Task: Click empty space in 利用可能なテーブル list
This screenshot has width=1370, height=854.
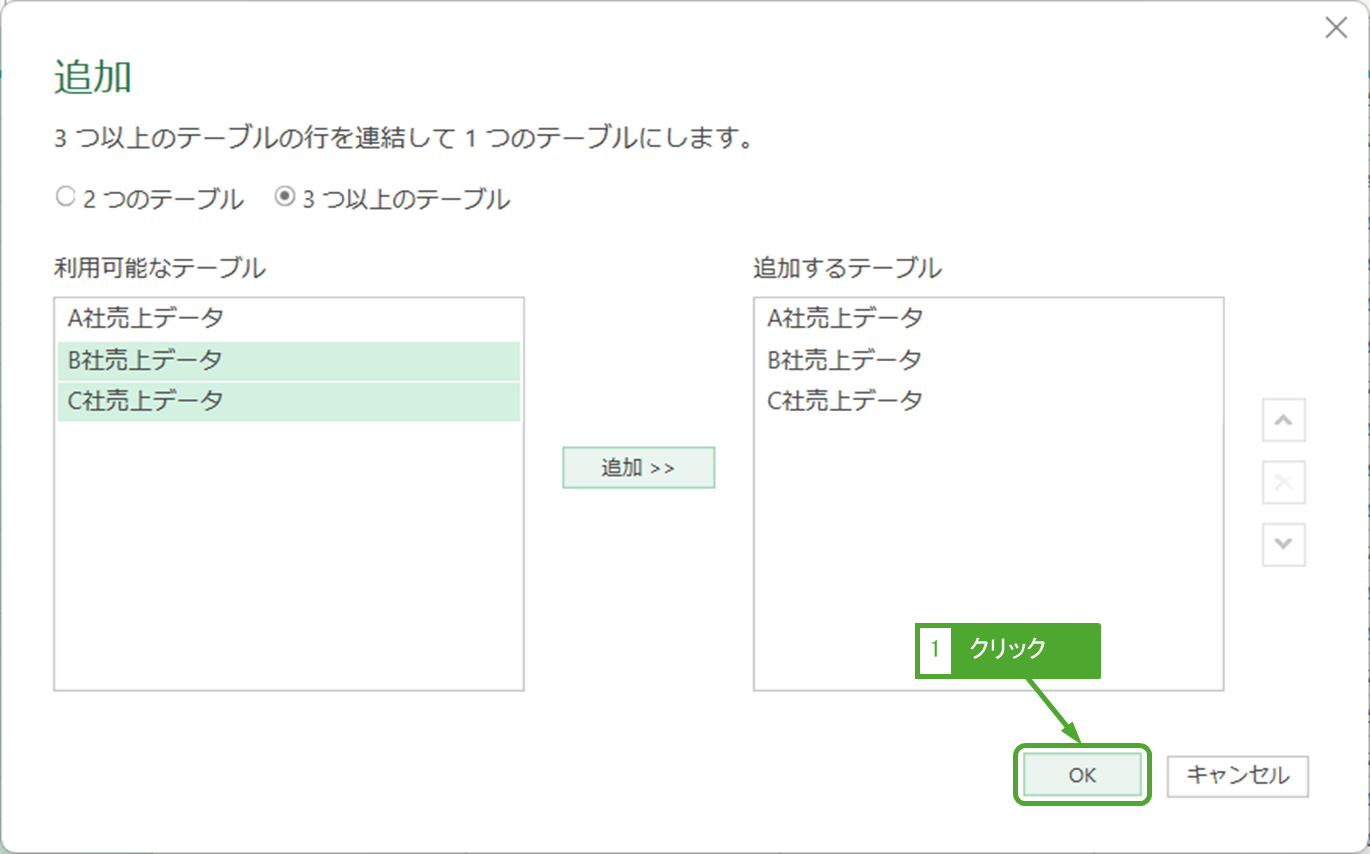Action: (288, 560)
